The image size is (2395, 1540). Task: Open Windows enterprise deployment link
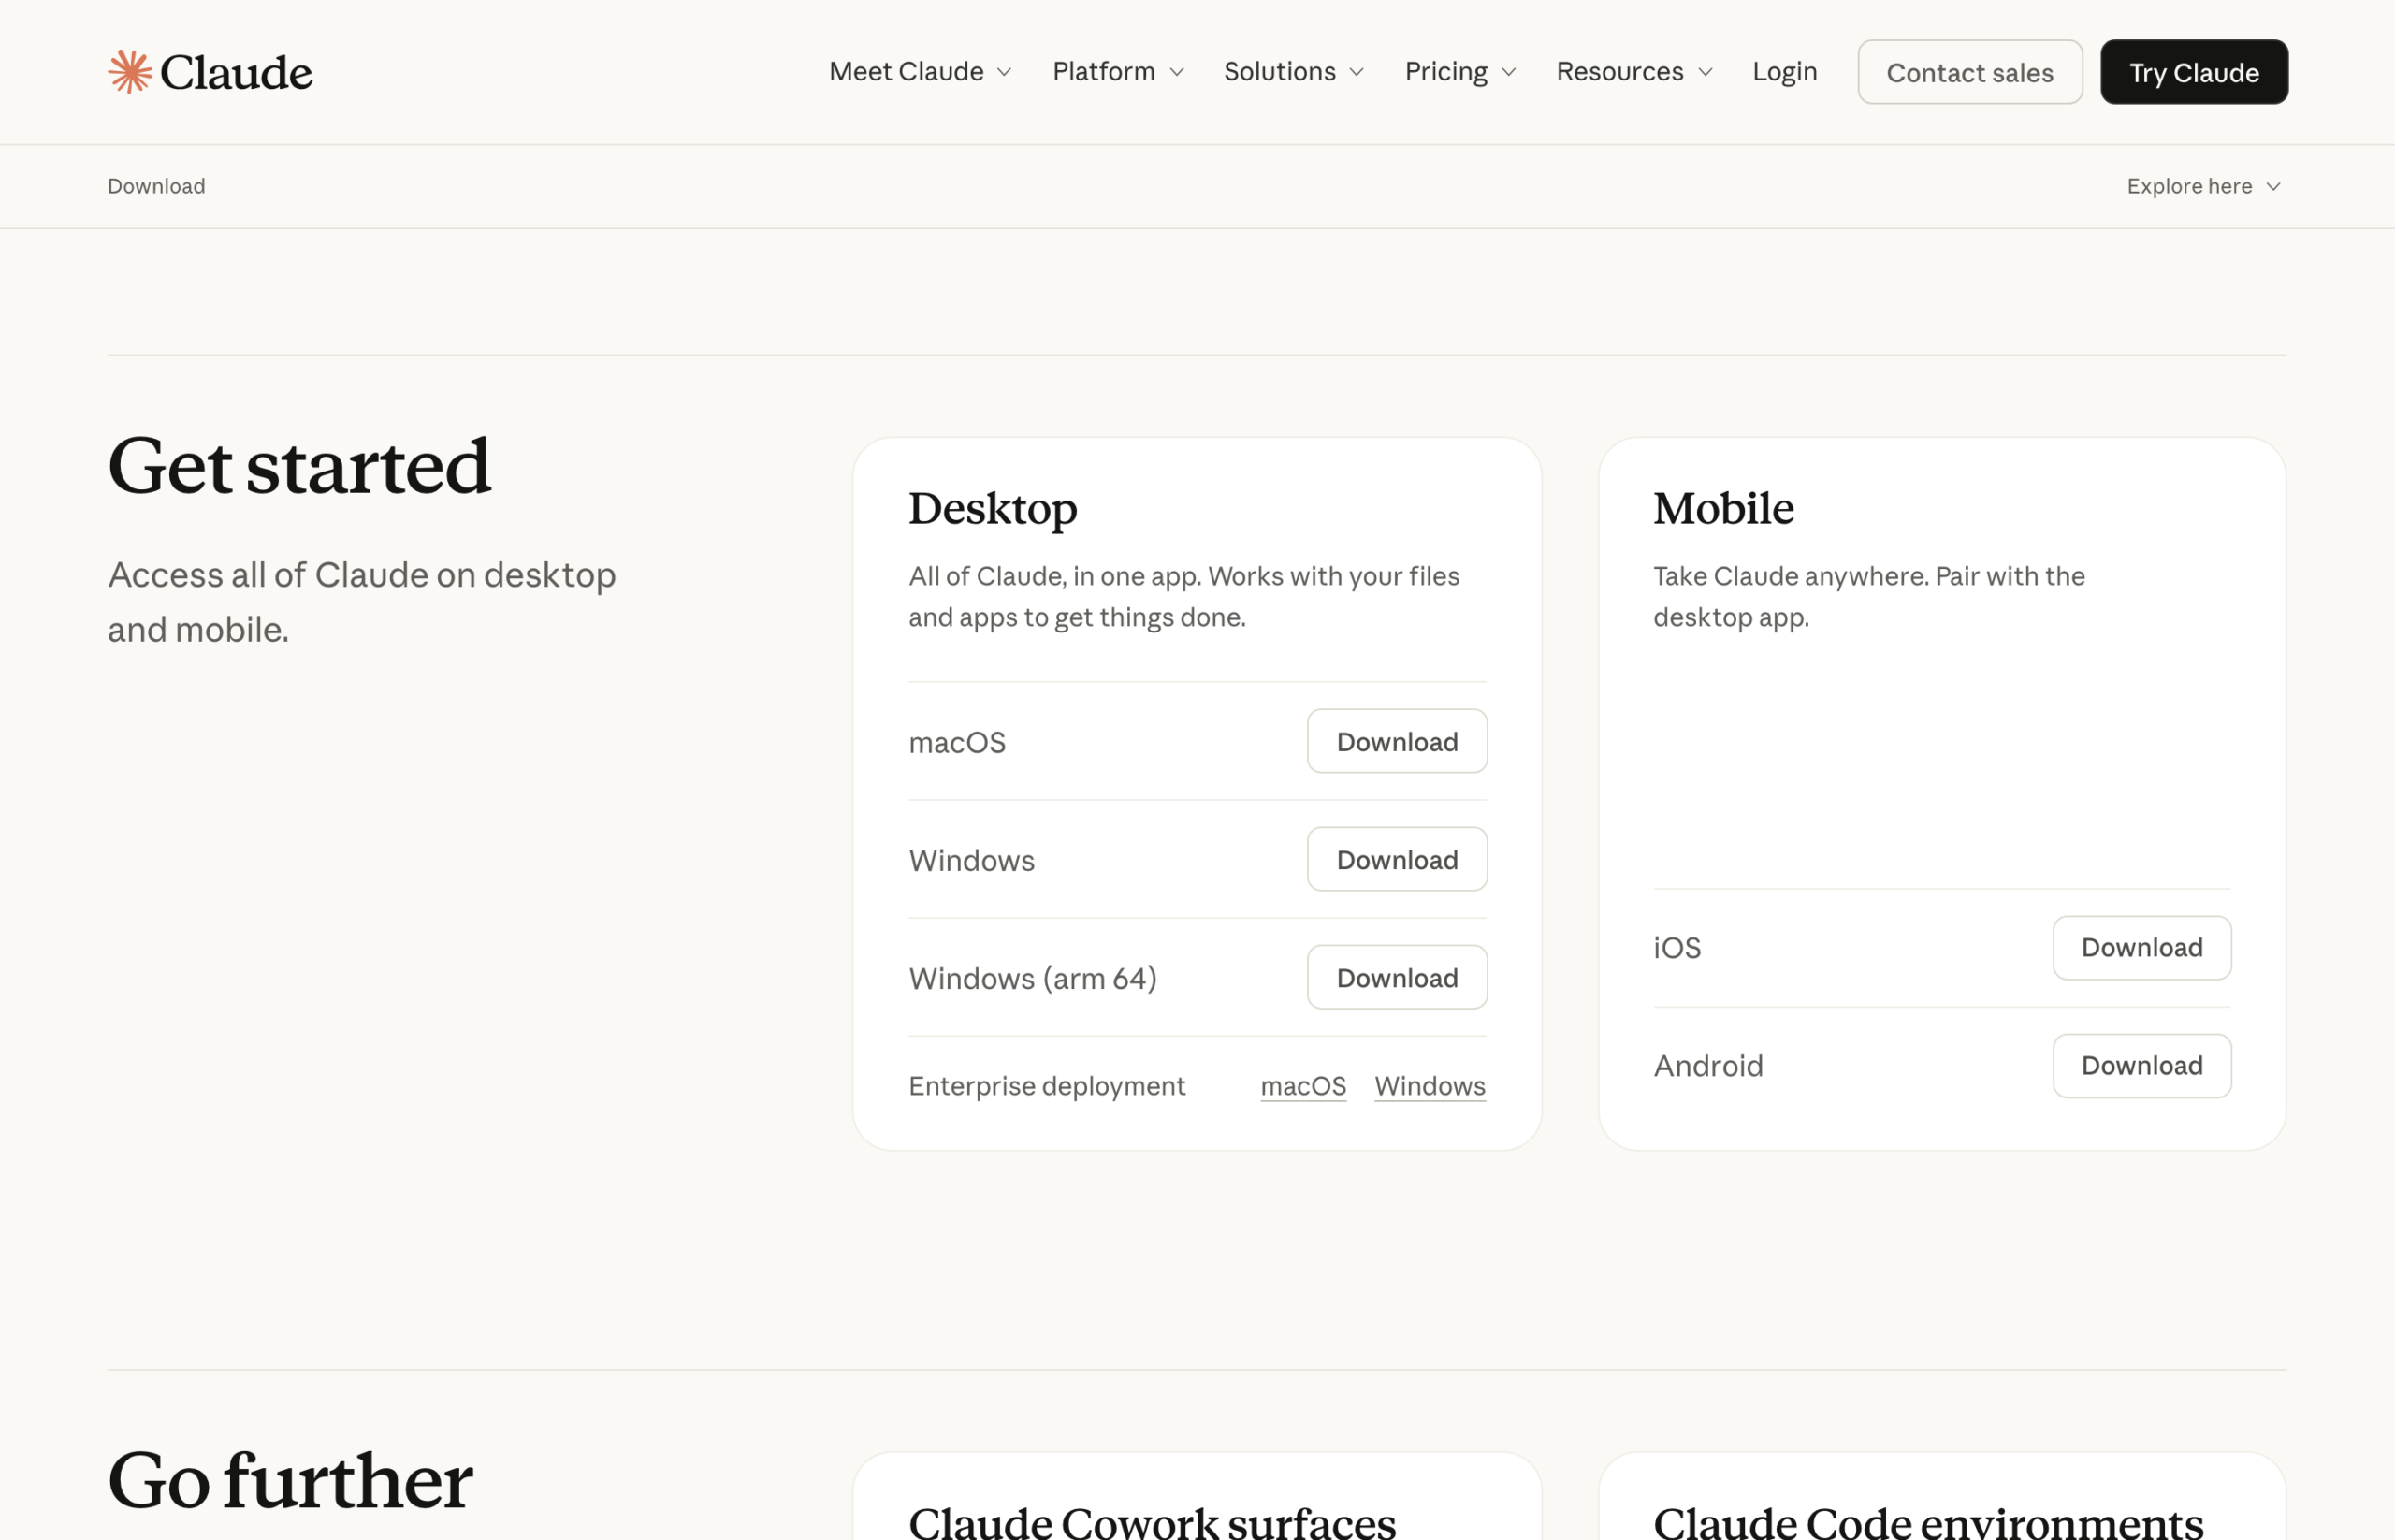[x=1429, y=1085]
